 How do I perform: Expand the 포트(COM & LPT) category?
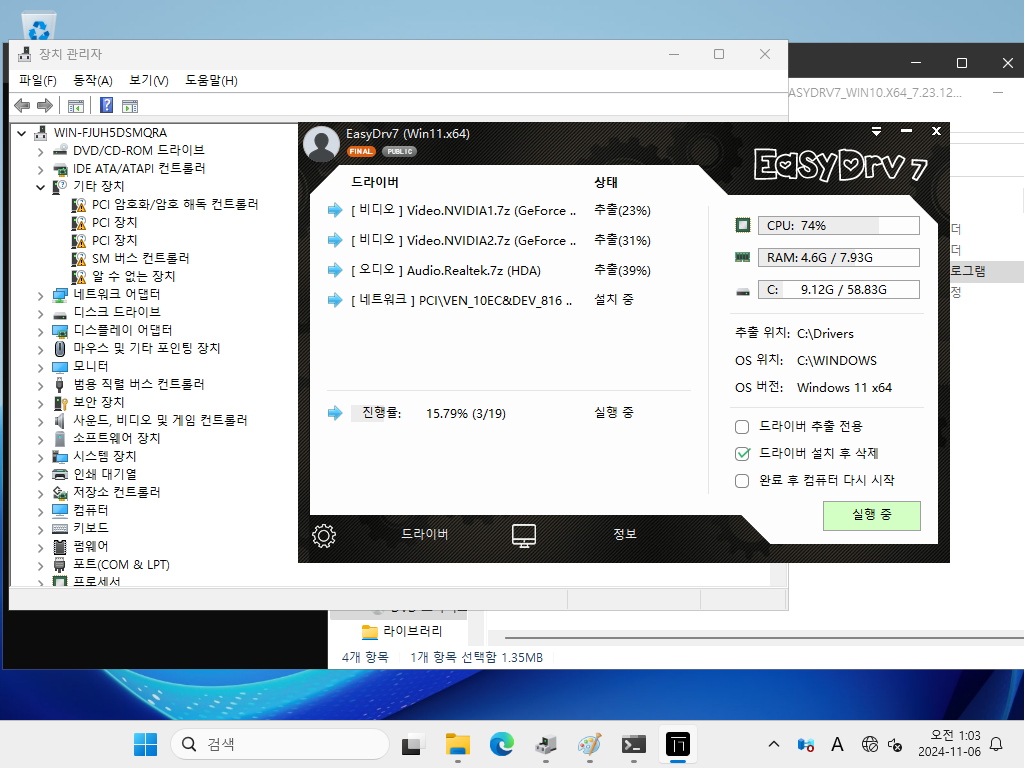[41, 565]
